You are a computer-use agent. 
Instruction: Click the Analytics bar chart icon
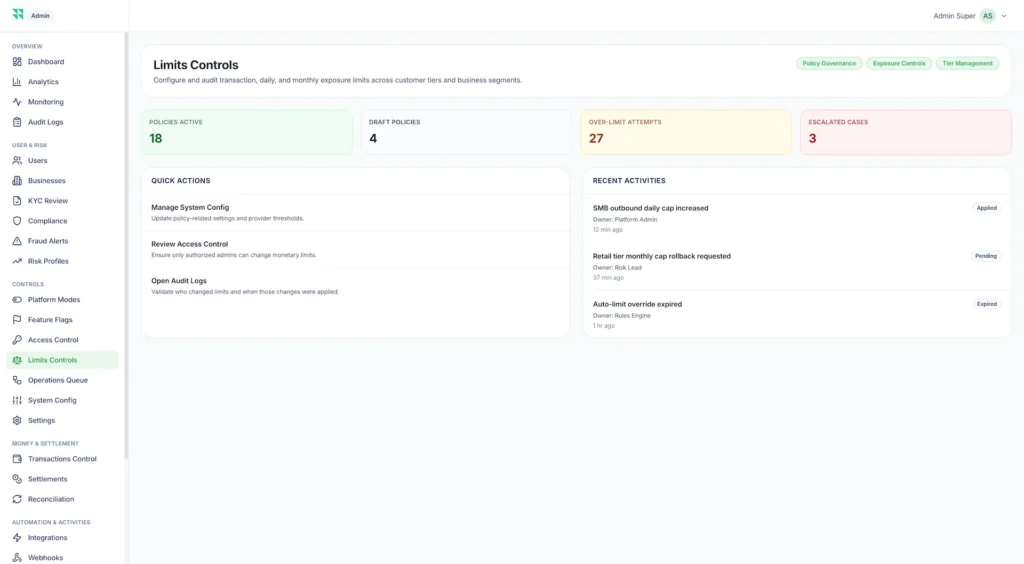(x=17, y=82)
